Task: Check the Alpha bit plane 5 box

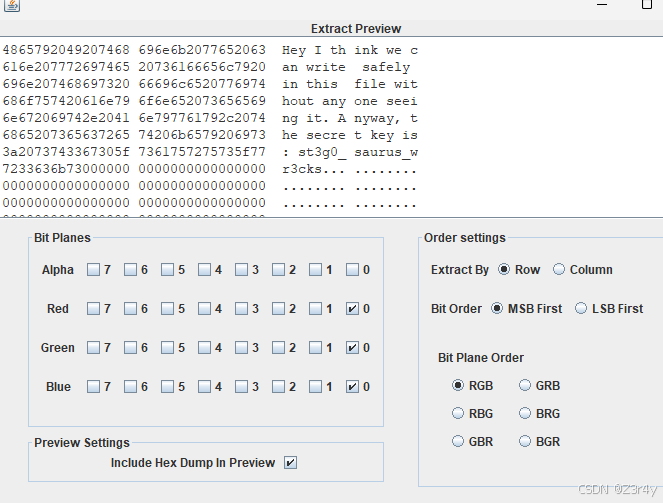Action: point(167,270)
